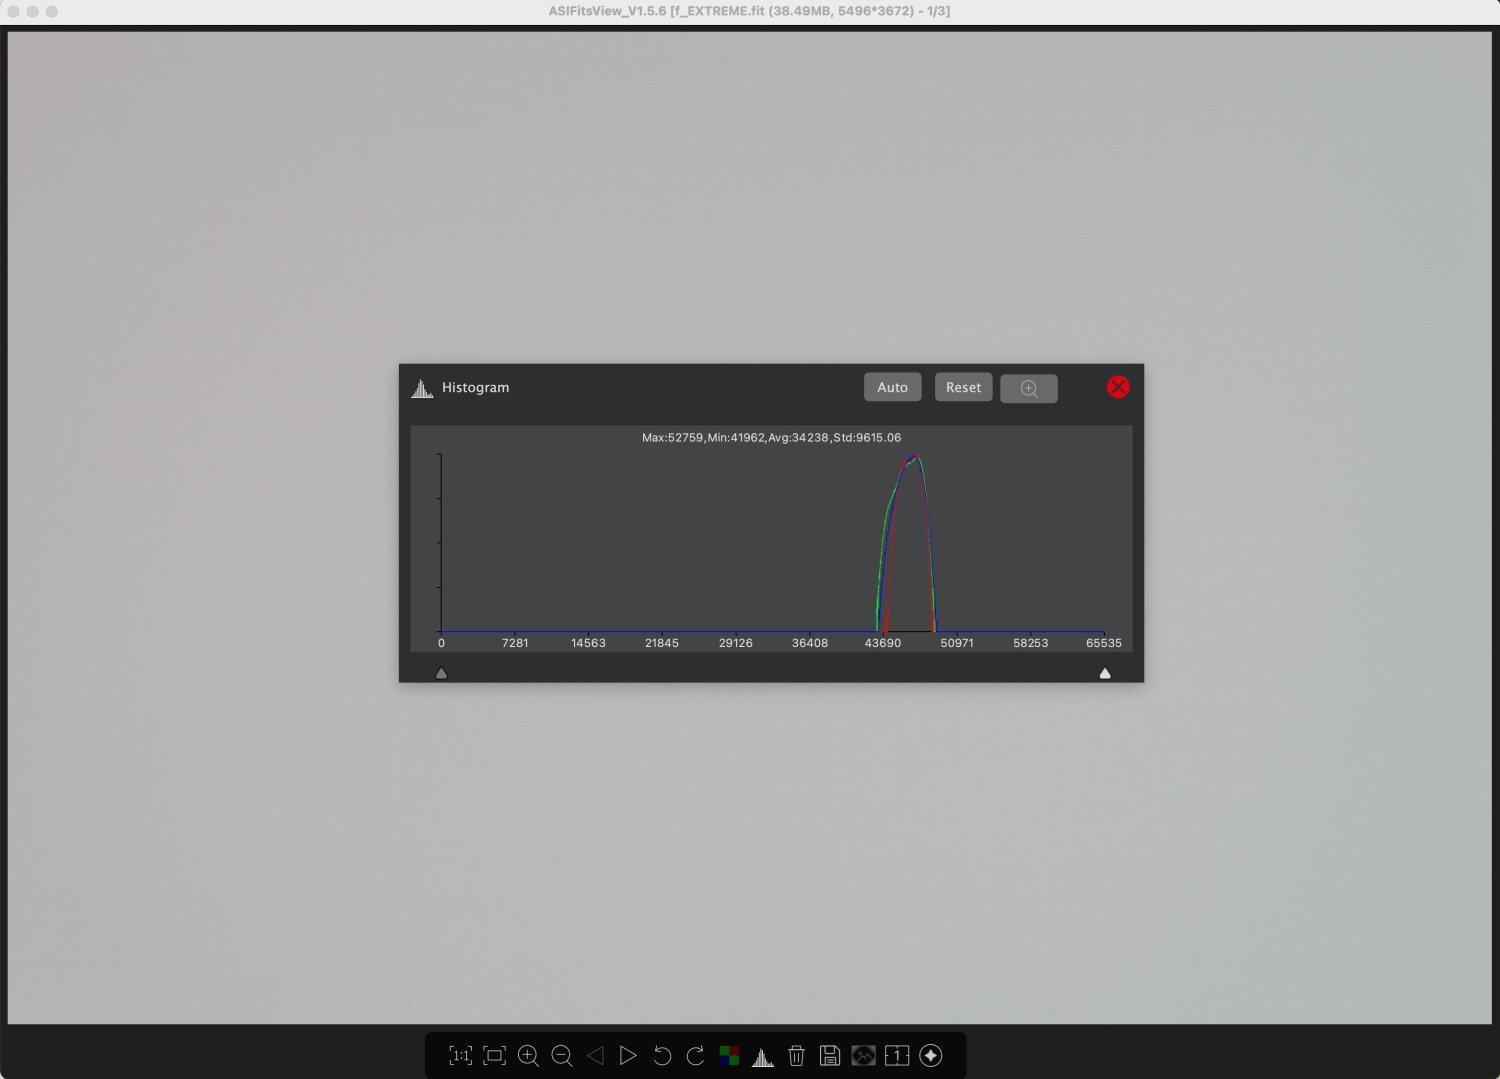Click the histogram curve peak

[x=913, y=458]
